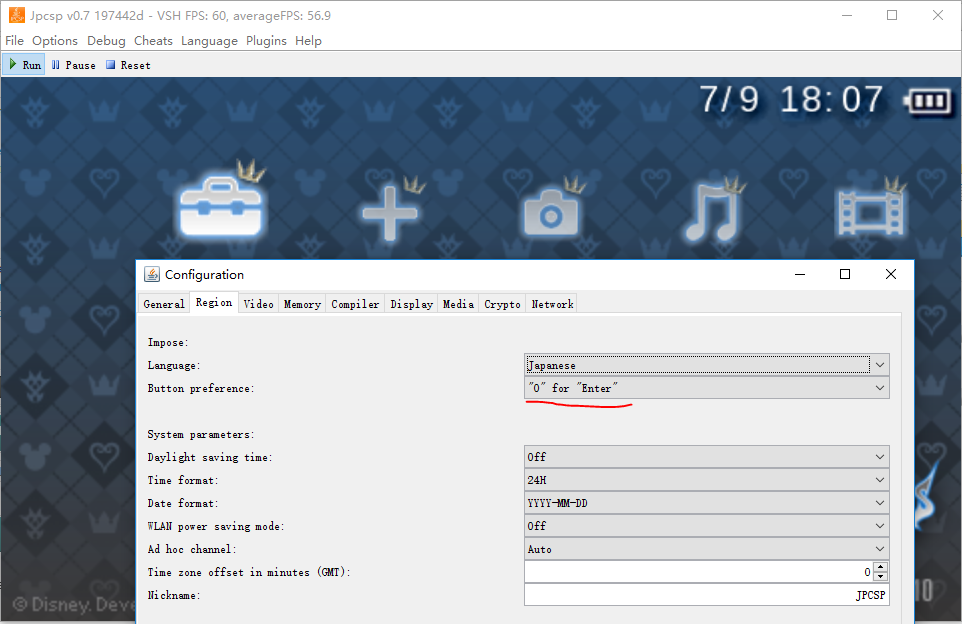Select the Video film icon in XMB
The image size is (962, 624).
tap(871, 212)
